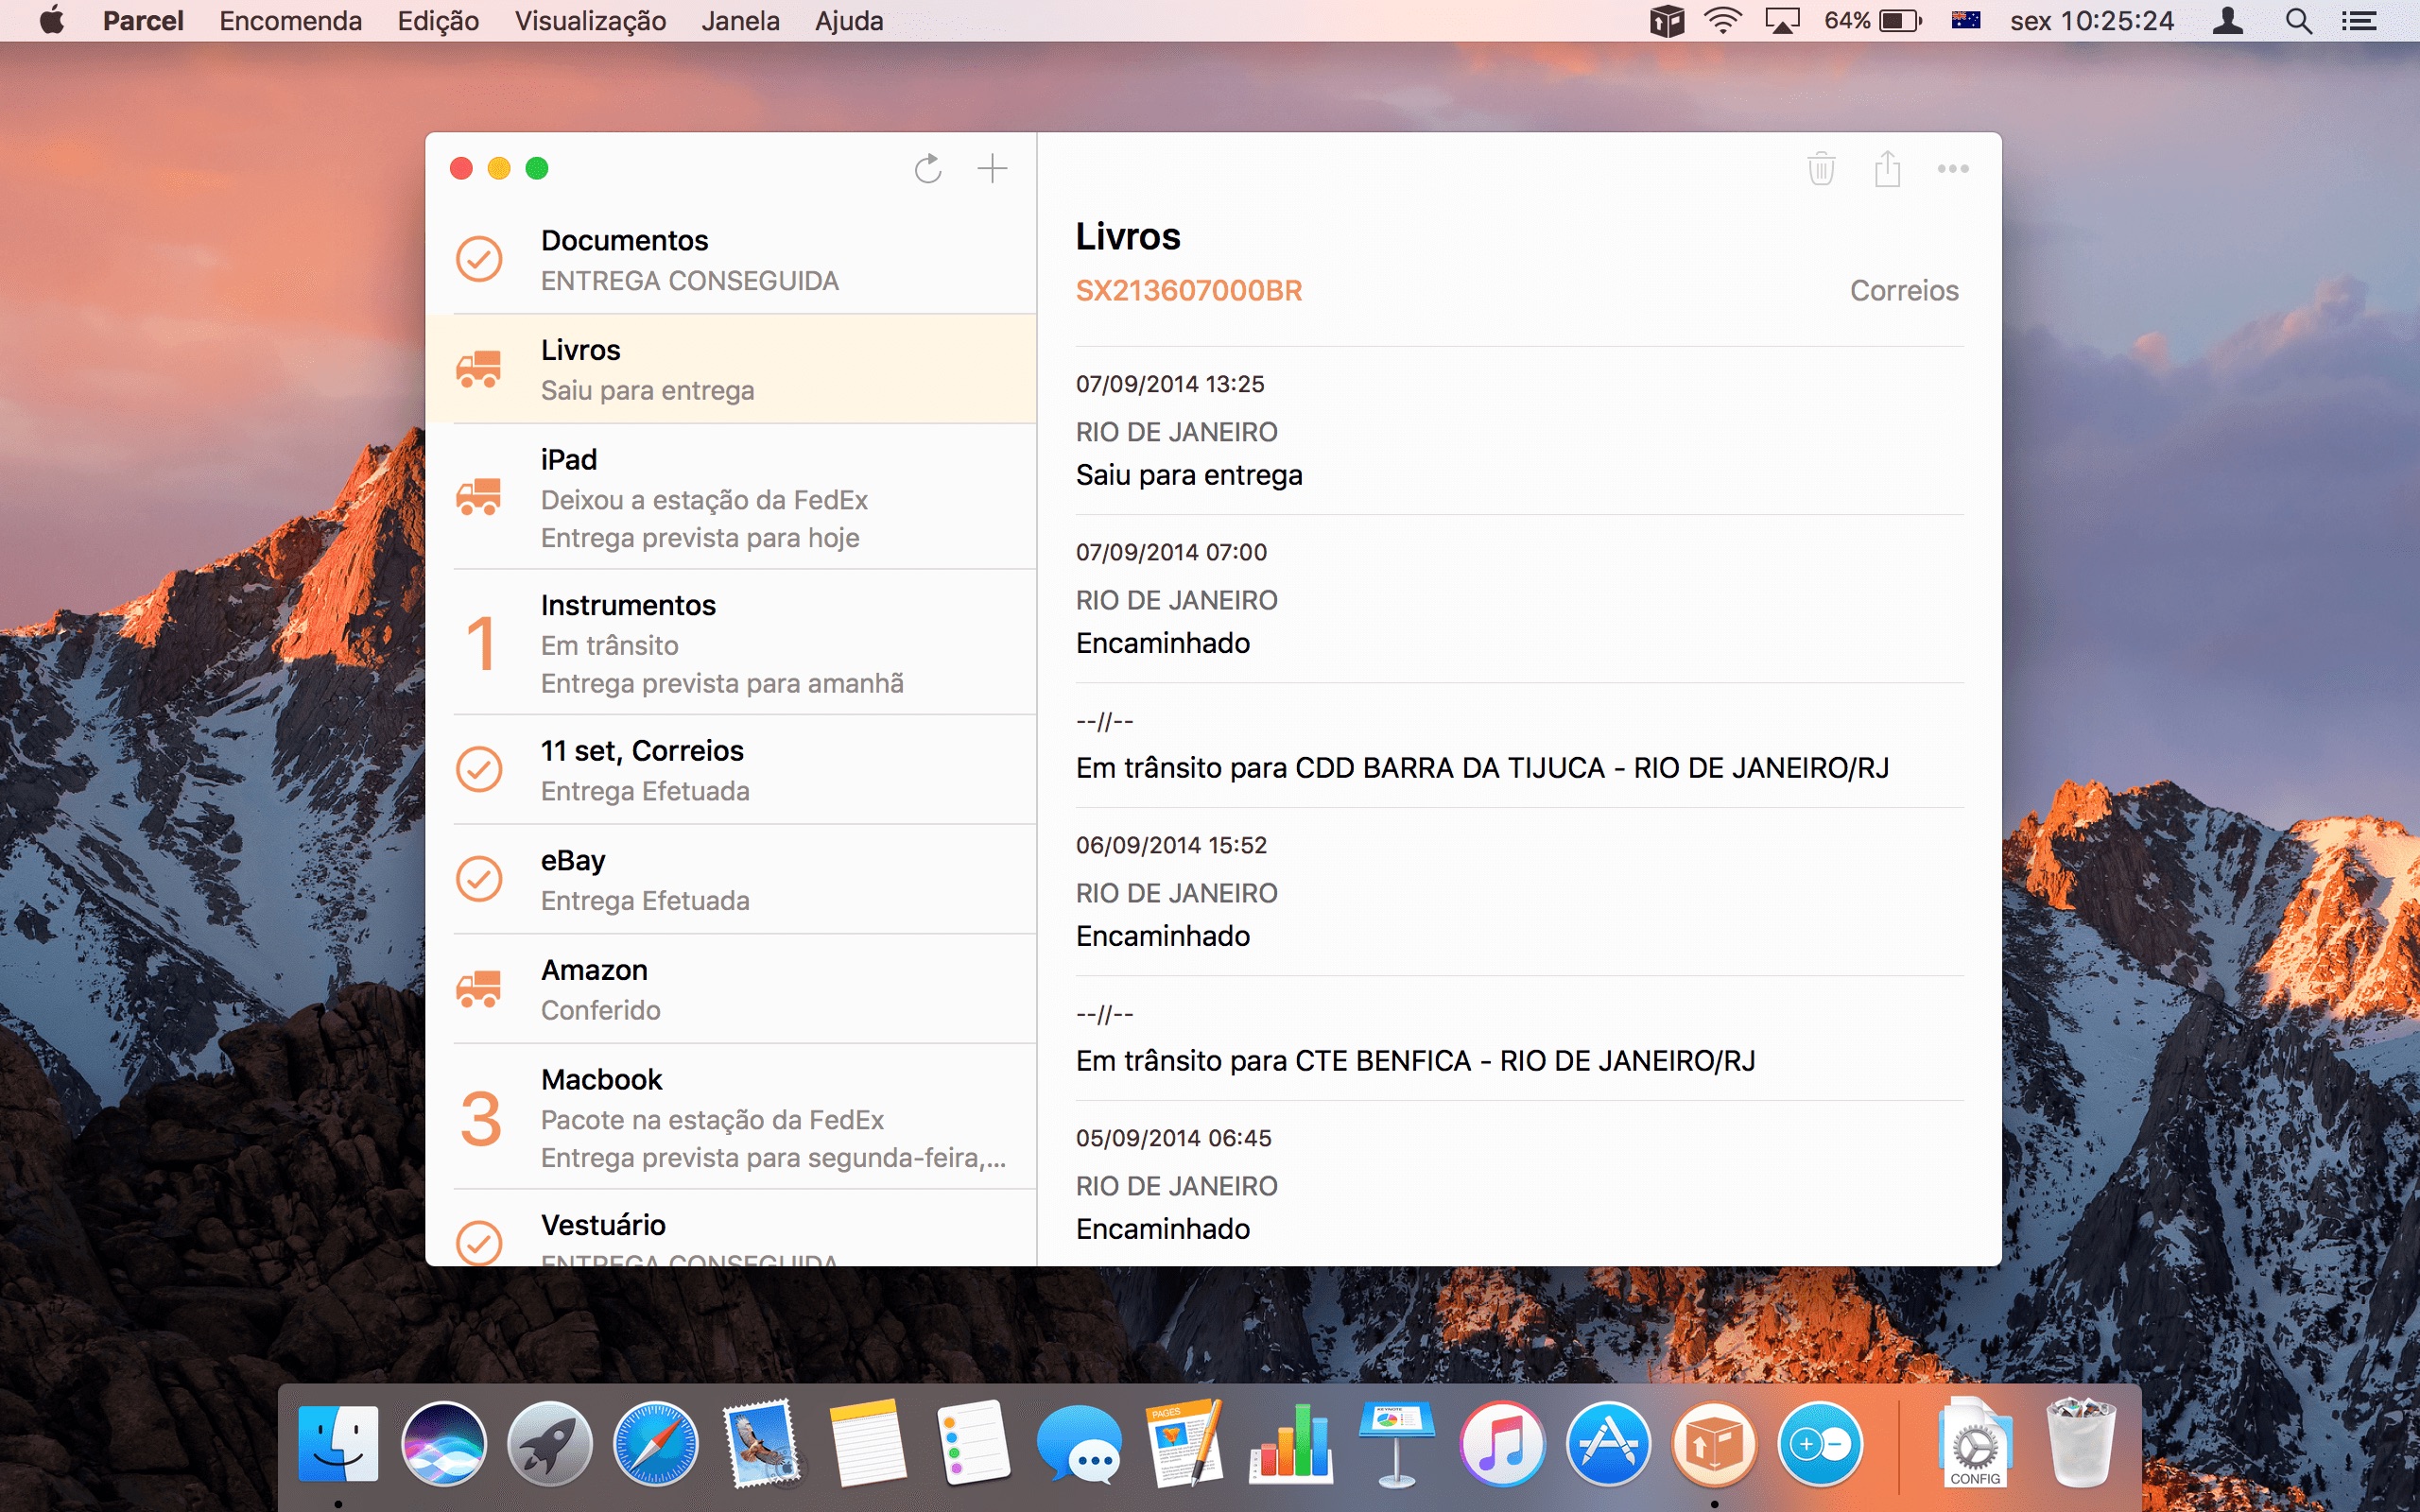Screen dimensions: 2420x1512
Task: Launch iTunes from the Dock
Action: (1502, 1443)
